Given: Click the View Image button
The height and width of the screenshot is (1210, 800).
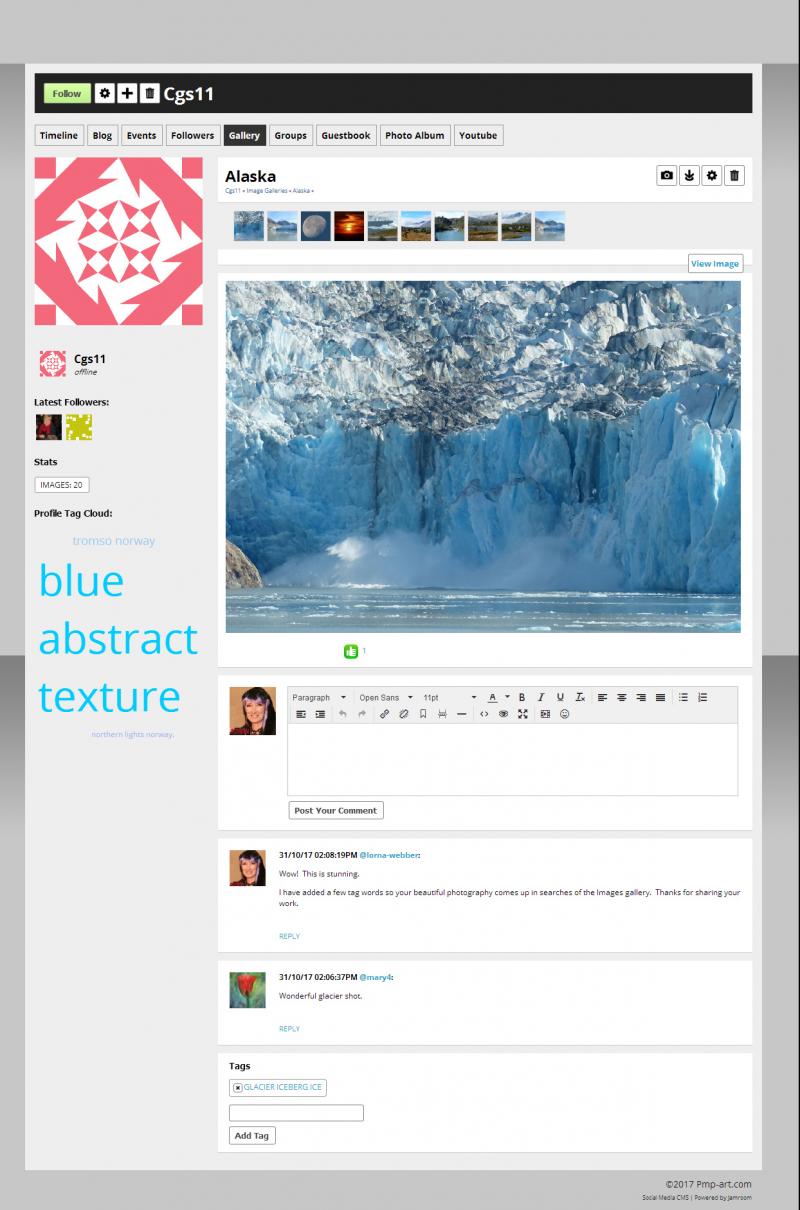Looking at the screenshot, I should (715, 264).
